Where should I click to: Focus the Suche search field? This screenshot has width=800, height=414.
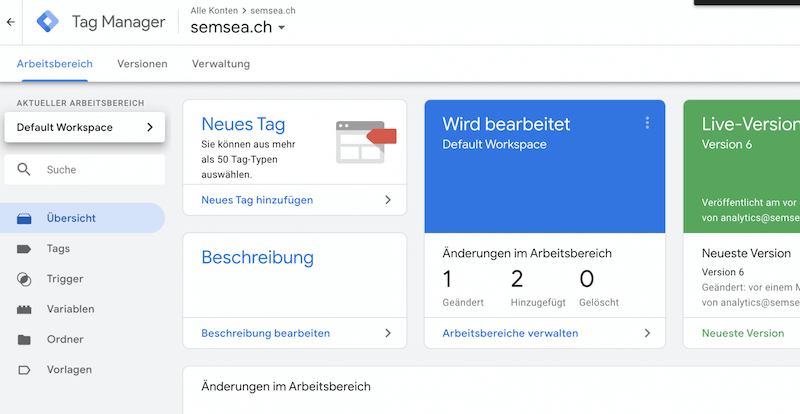(x=85, y=169)
